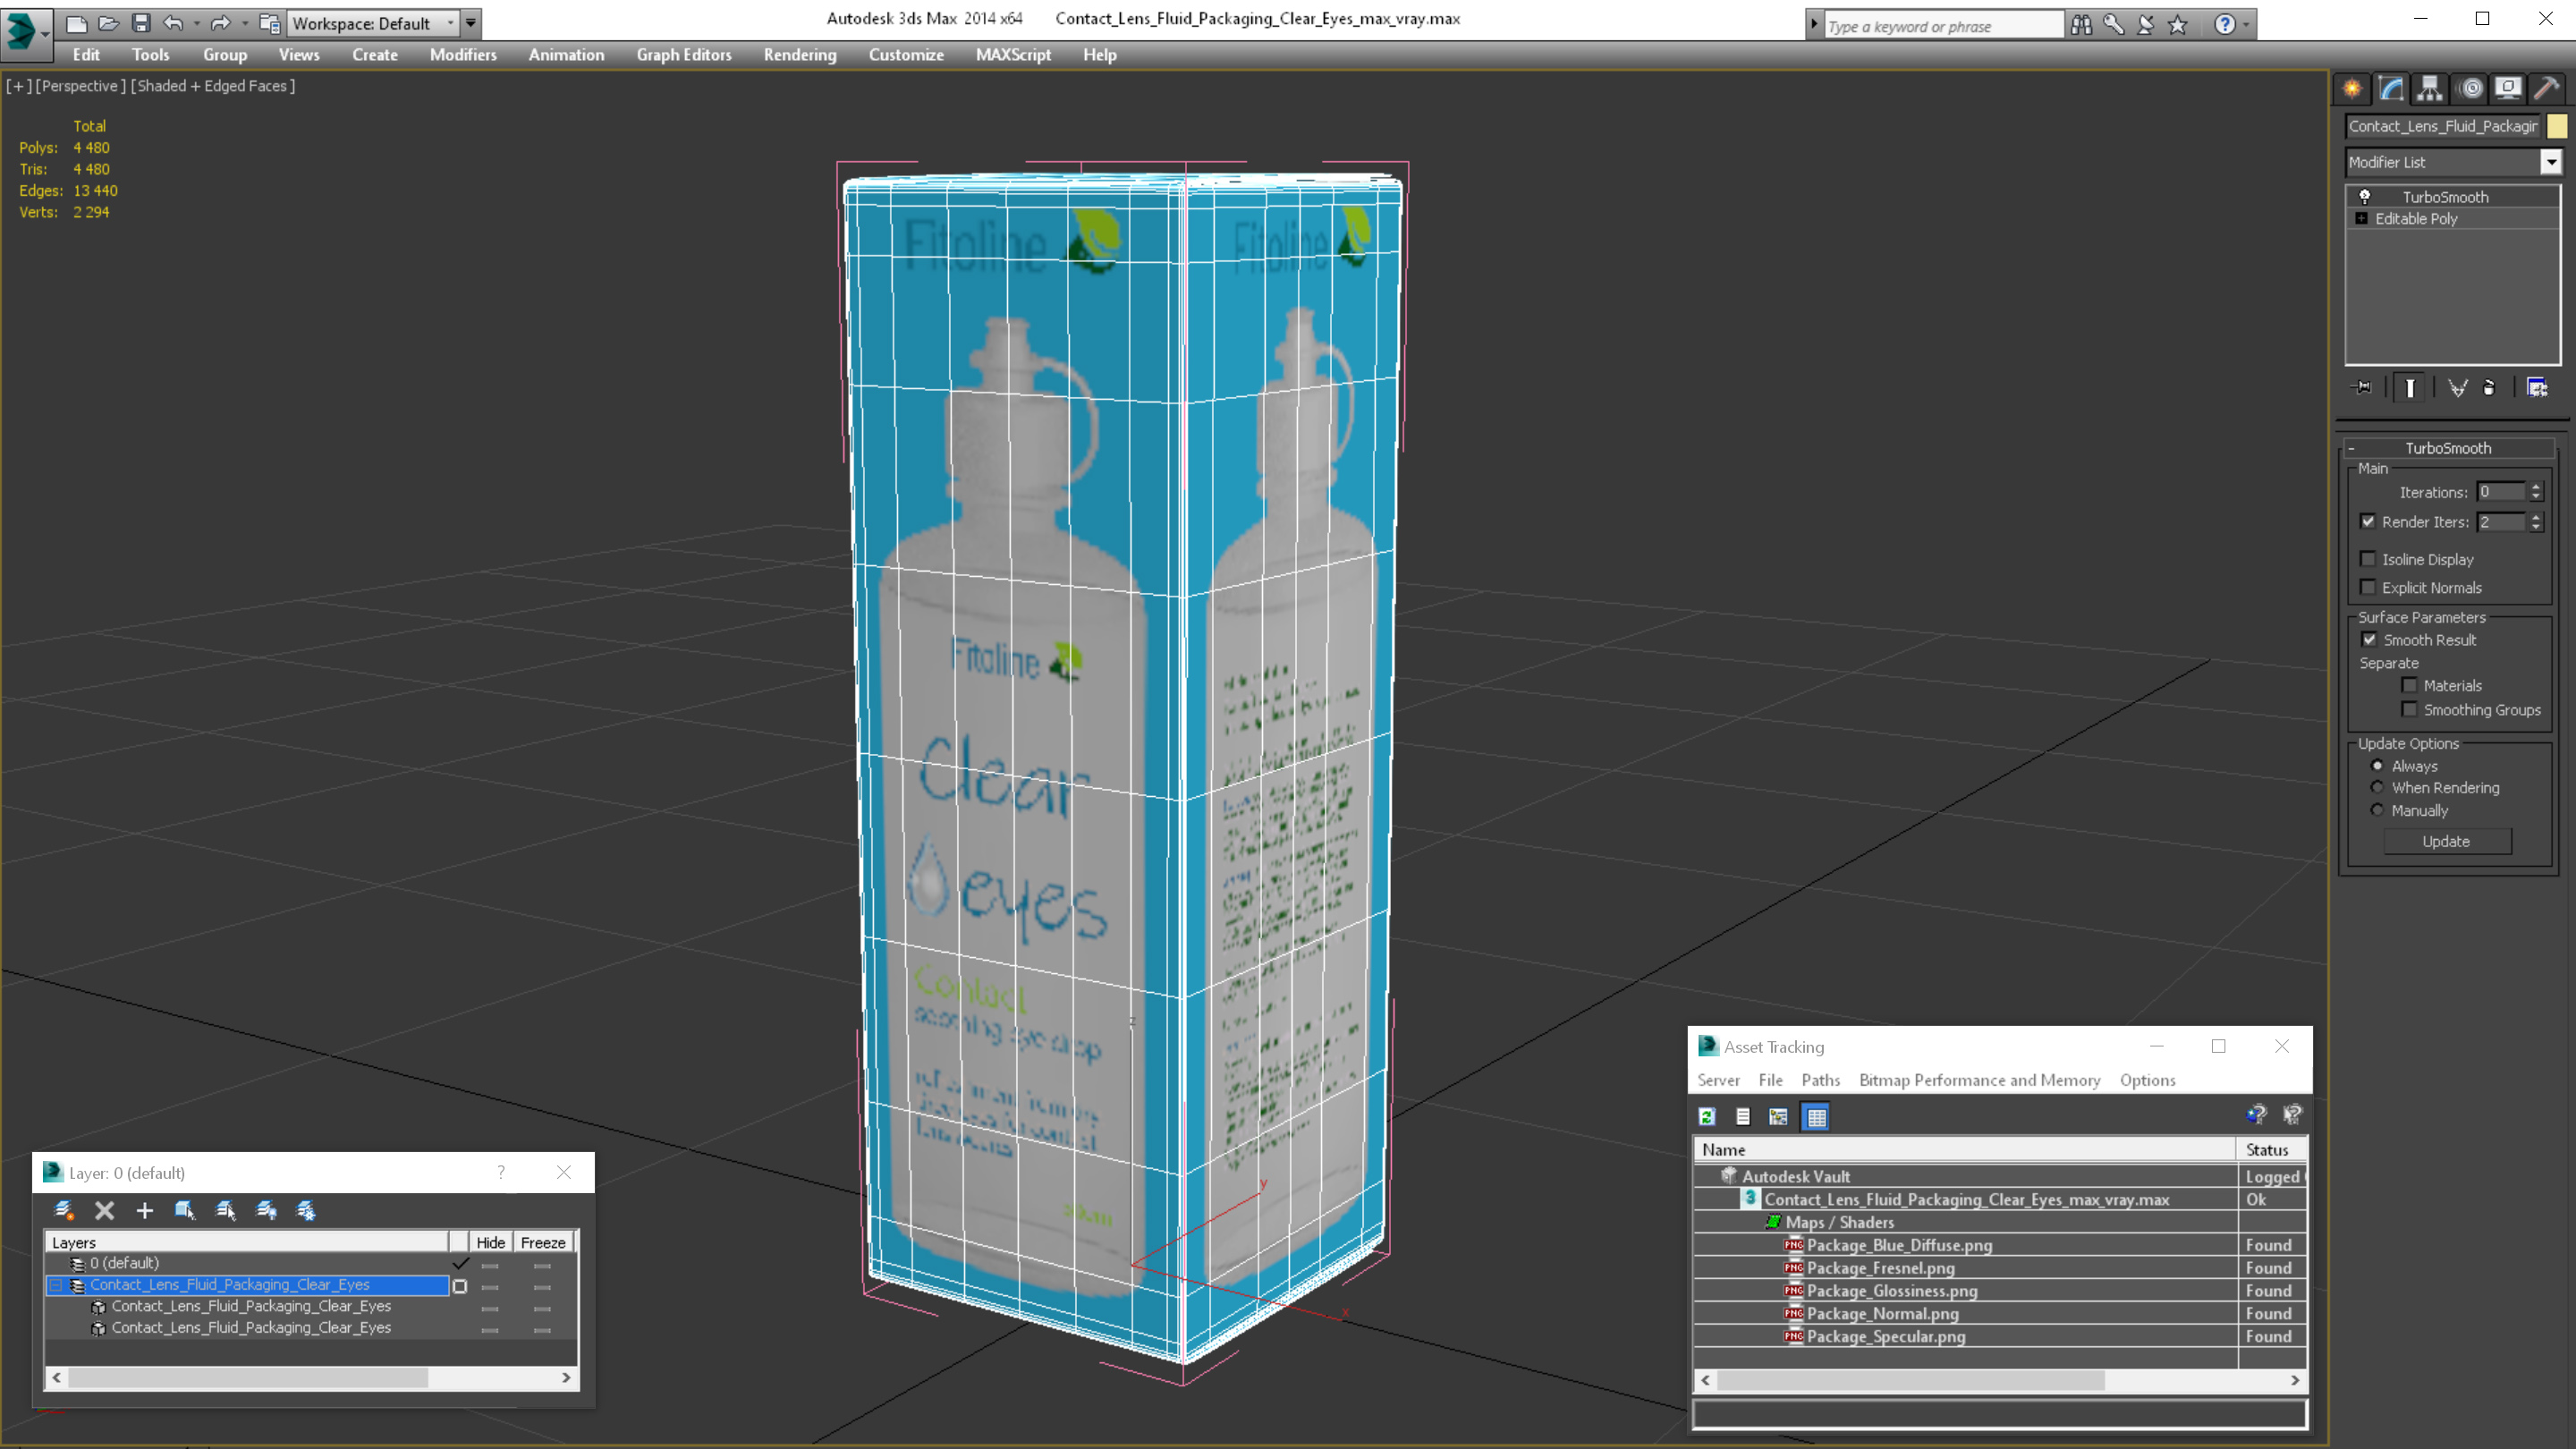Click the binoculars search icon
Image resolution: width=2576 pixels, height=1449 pixels.
click(2081, 25)
